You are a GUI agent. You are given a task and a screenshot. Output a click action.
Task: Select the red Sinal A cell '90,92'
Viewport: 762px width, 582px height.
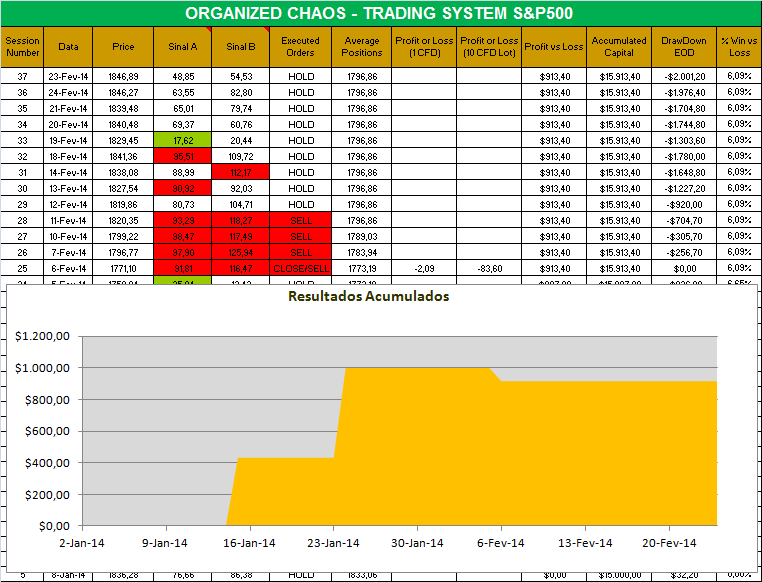pos(183,188)
